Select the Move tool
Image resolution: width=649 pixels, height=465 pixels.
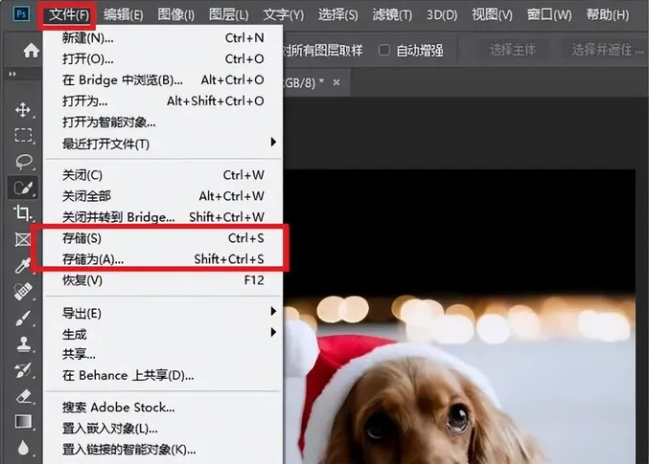pyautogui.click(x=23, y=110)
